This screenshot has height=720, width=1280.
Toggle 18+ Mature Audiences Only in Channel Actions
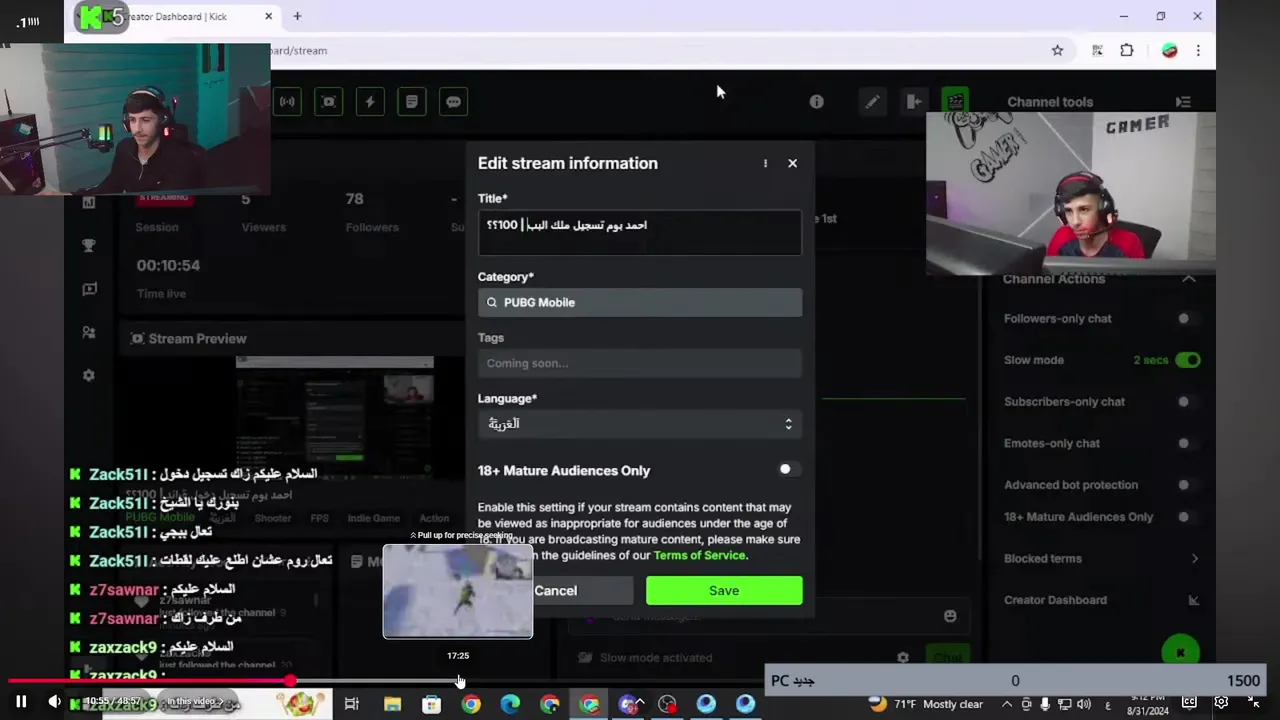(1186, 517)
